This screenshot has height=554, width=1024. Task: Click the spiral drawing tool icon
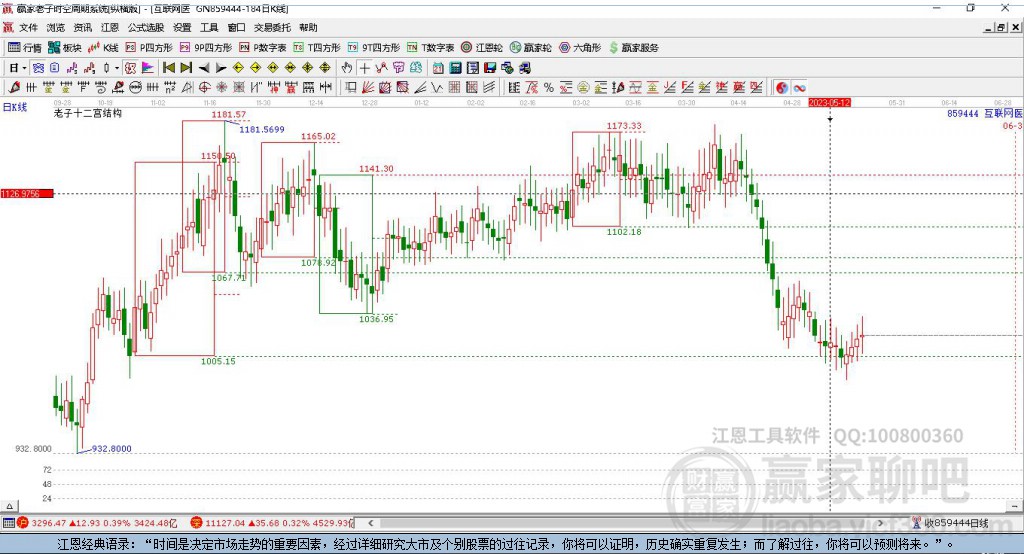click(101, 88)
